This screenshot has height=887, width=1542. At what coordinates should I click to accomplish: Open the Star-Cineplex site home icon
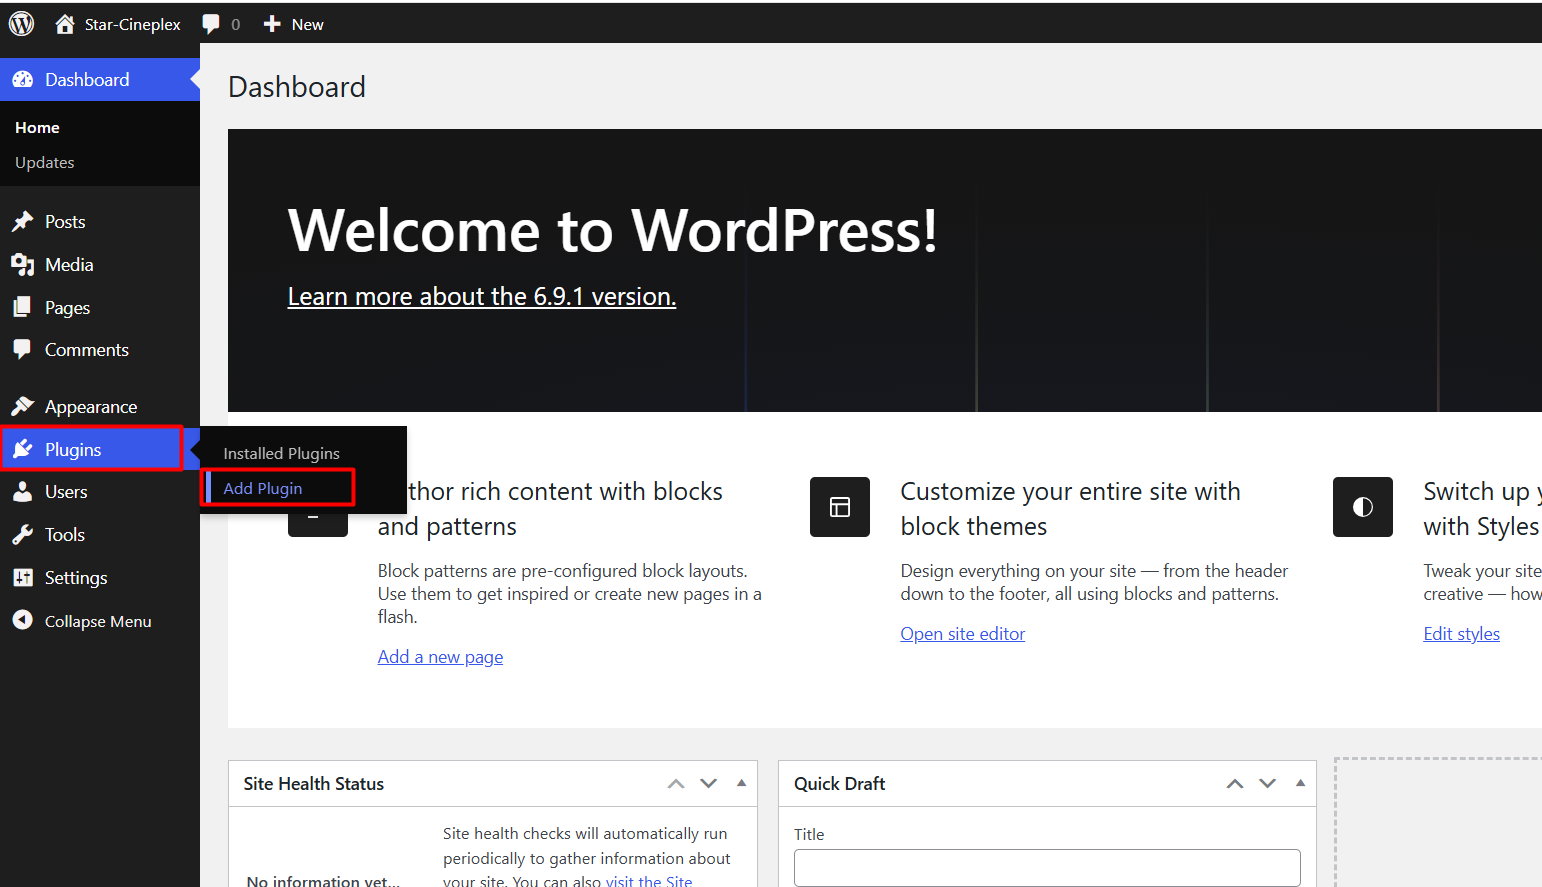point(65,24)
